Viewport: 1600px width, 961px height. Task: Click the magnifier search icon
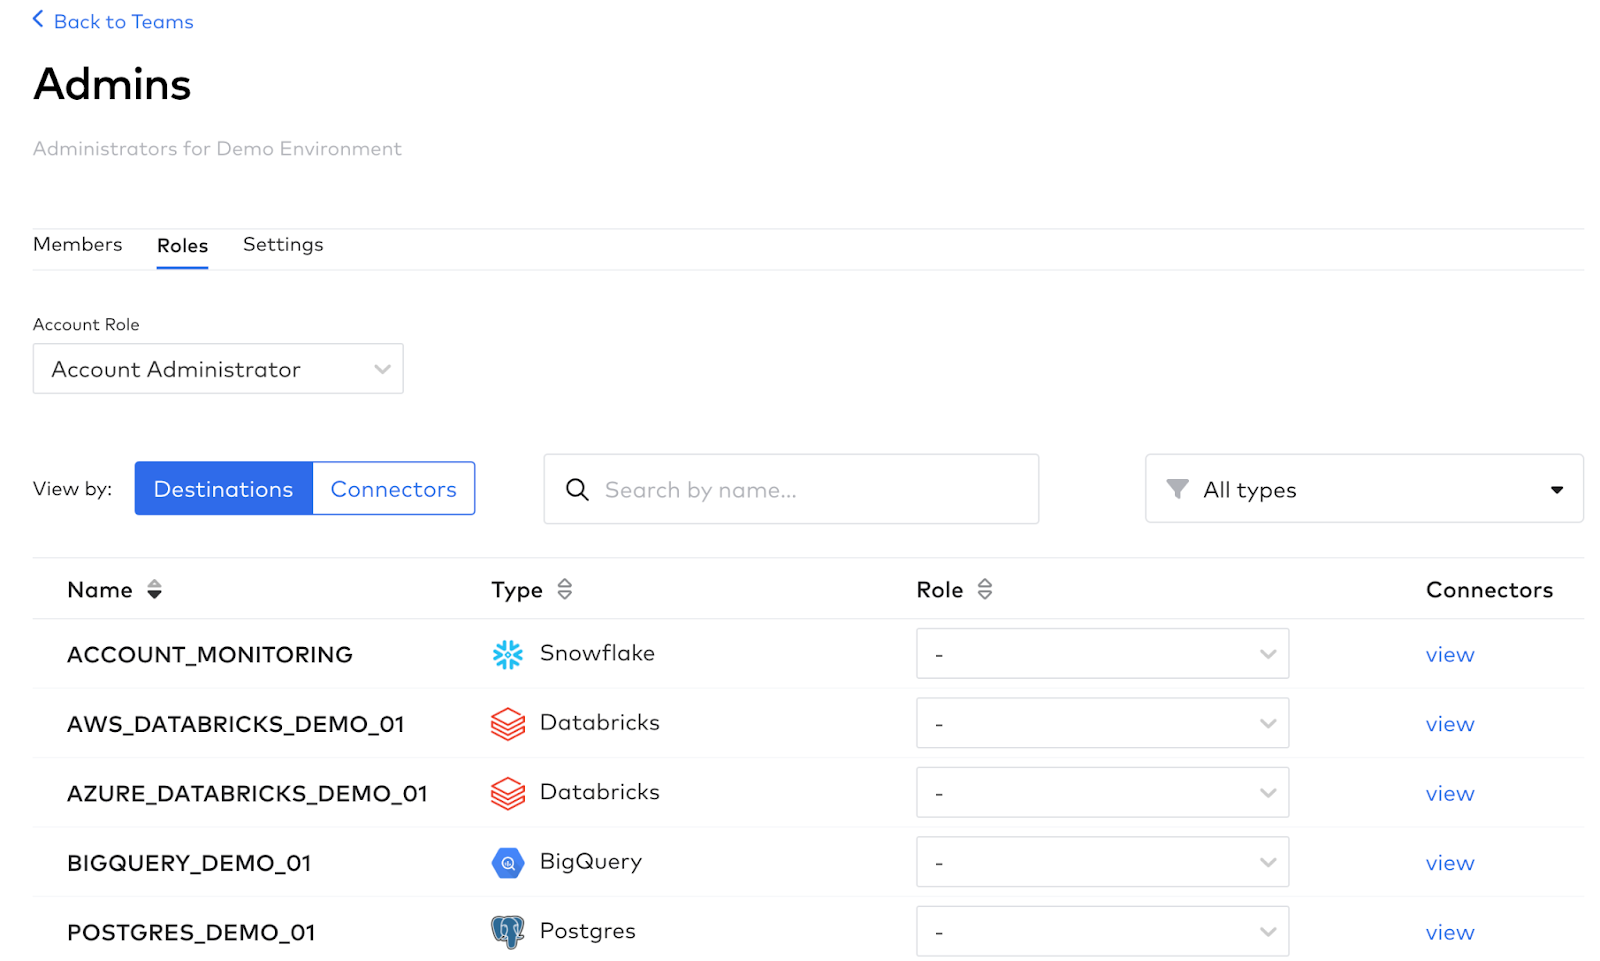coord(577,489)
